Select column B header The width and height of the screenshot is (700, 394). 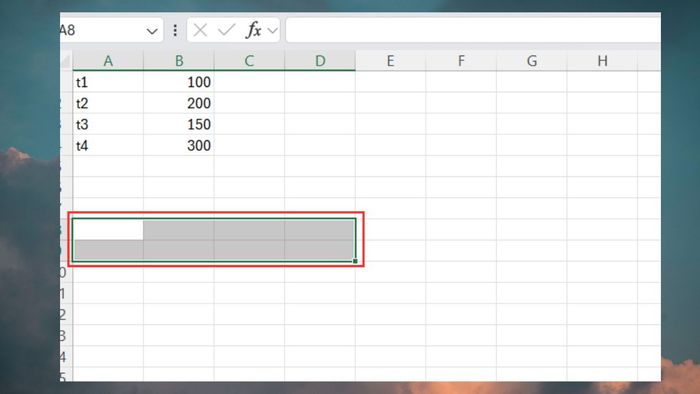point(179,61)
